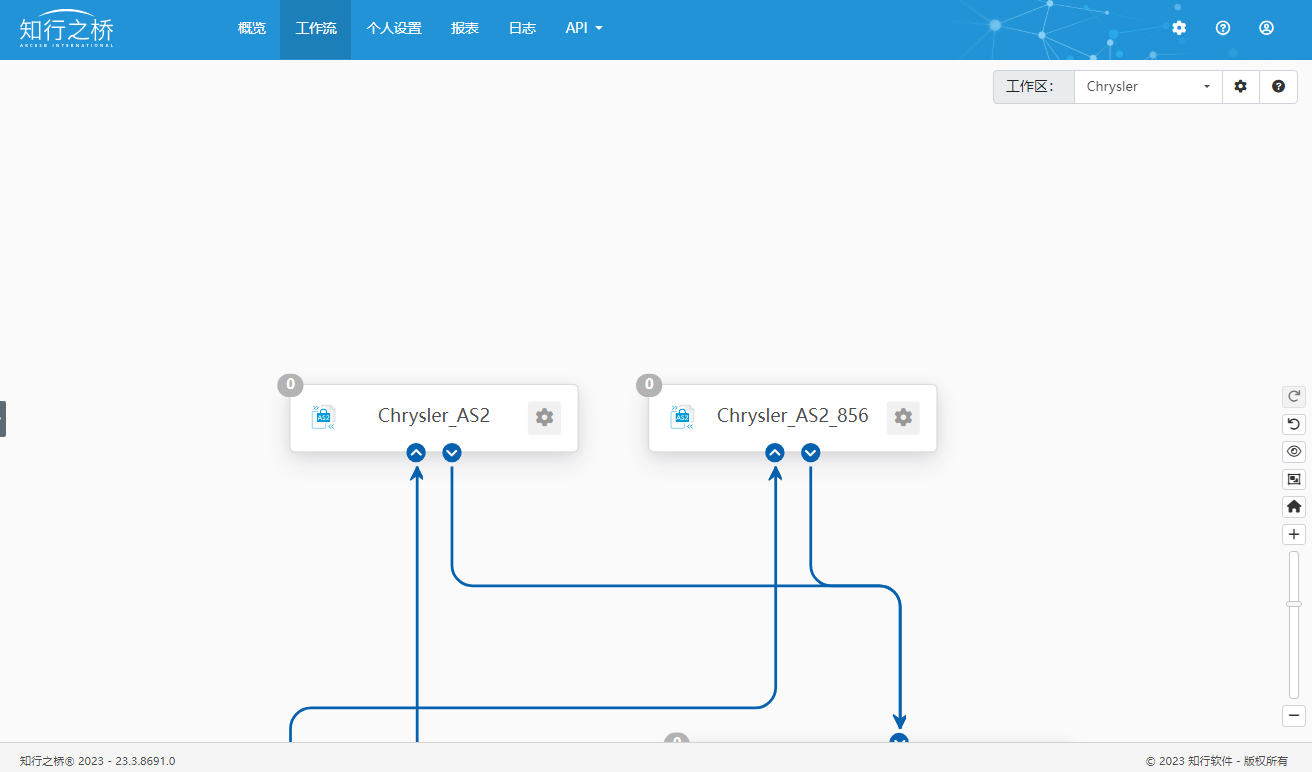The height and width of the screenshot is (772, 1312).
Task: Click Chrysler_AS2_856 up-arrow input port
Action: tap(775, 453)
